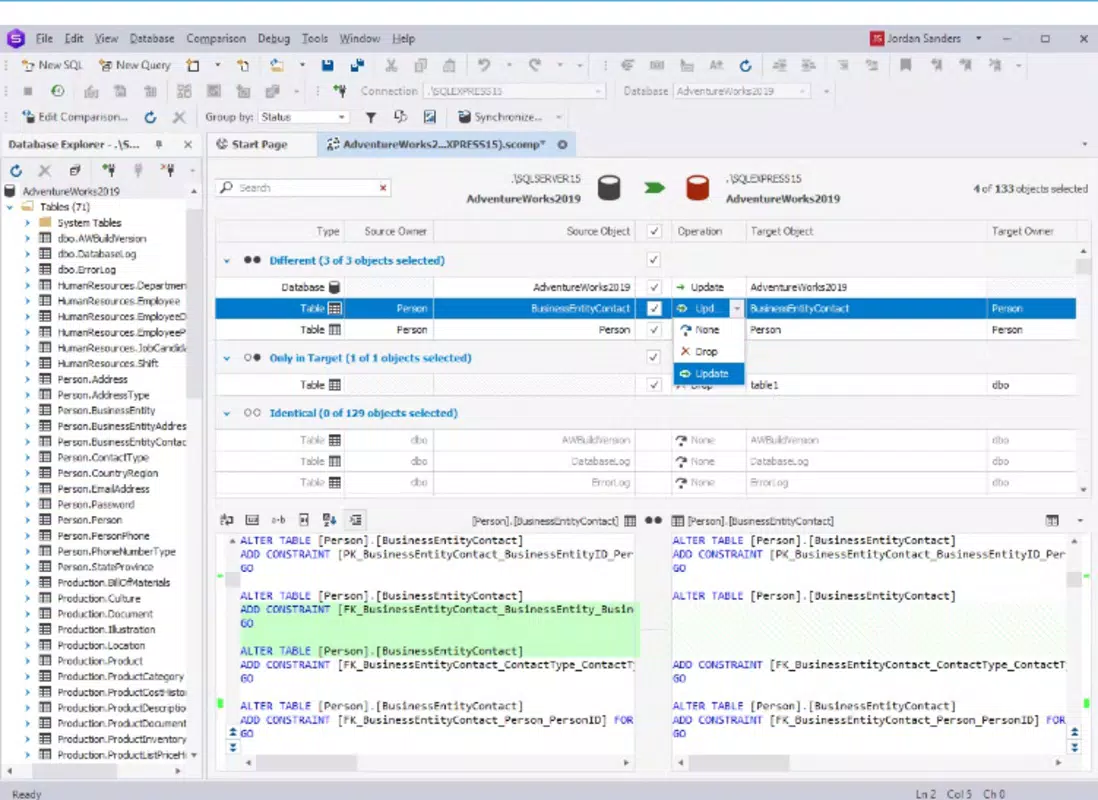Toggle checkbox for BusinessEntityContact row
Viewport: 1098px width, 800px height.
[654, 308]
